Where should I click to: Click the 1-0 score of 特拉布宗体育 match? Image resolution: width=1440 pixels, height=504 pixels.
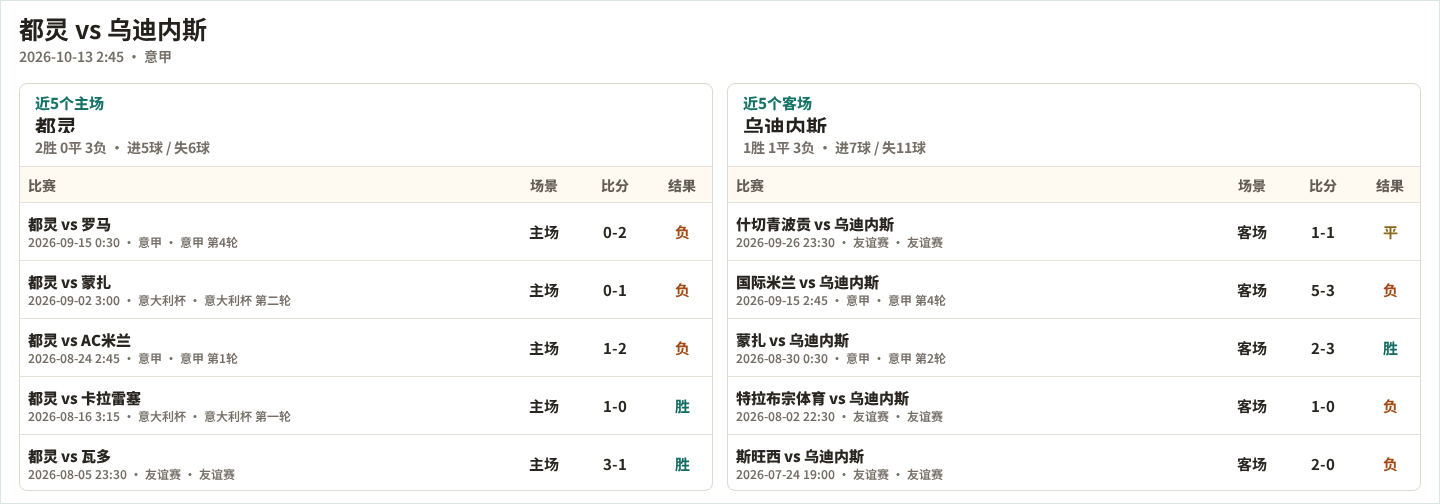tap(1323, 406)
